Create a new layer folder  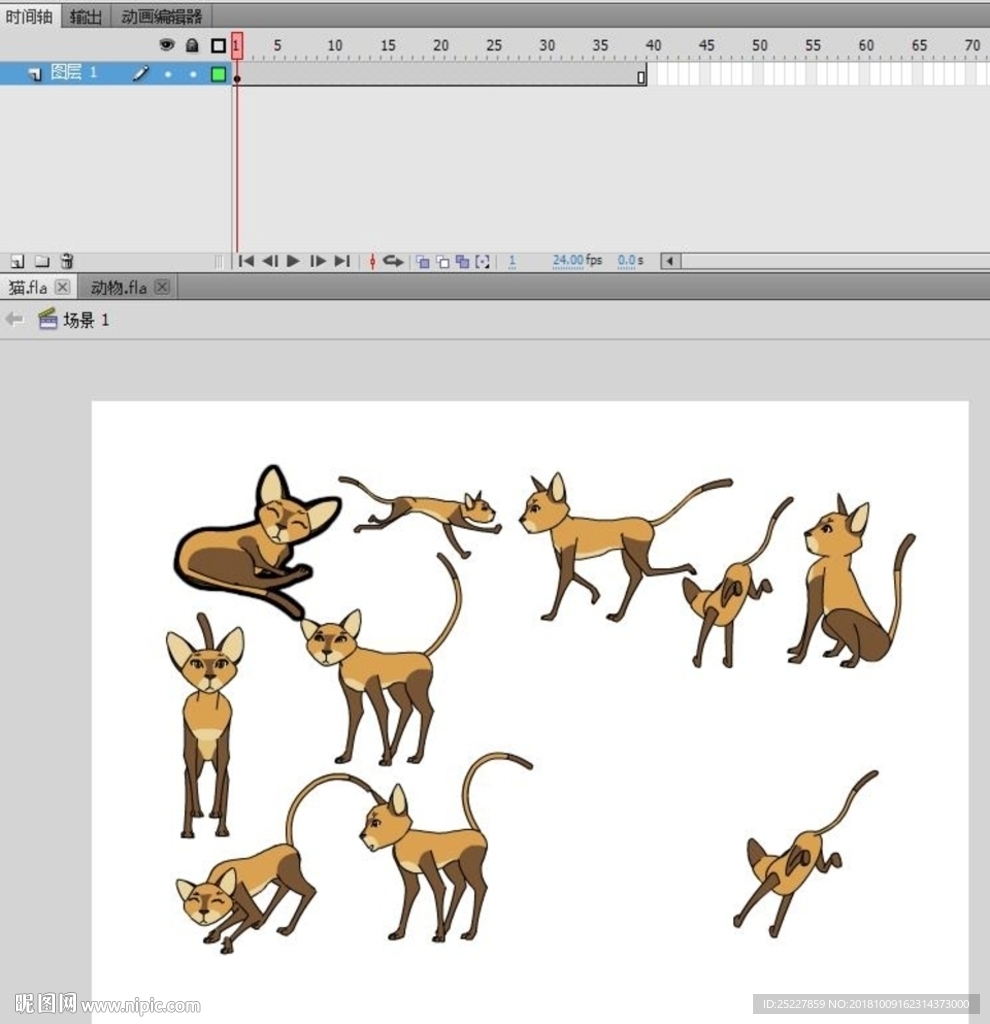tap(42, 261)
